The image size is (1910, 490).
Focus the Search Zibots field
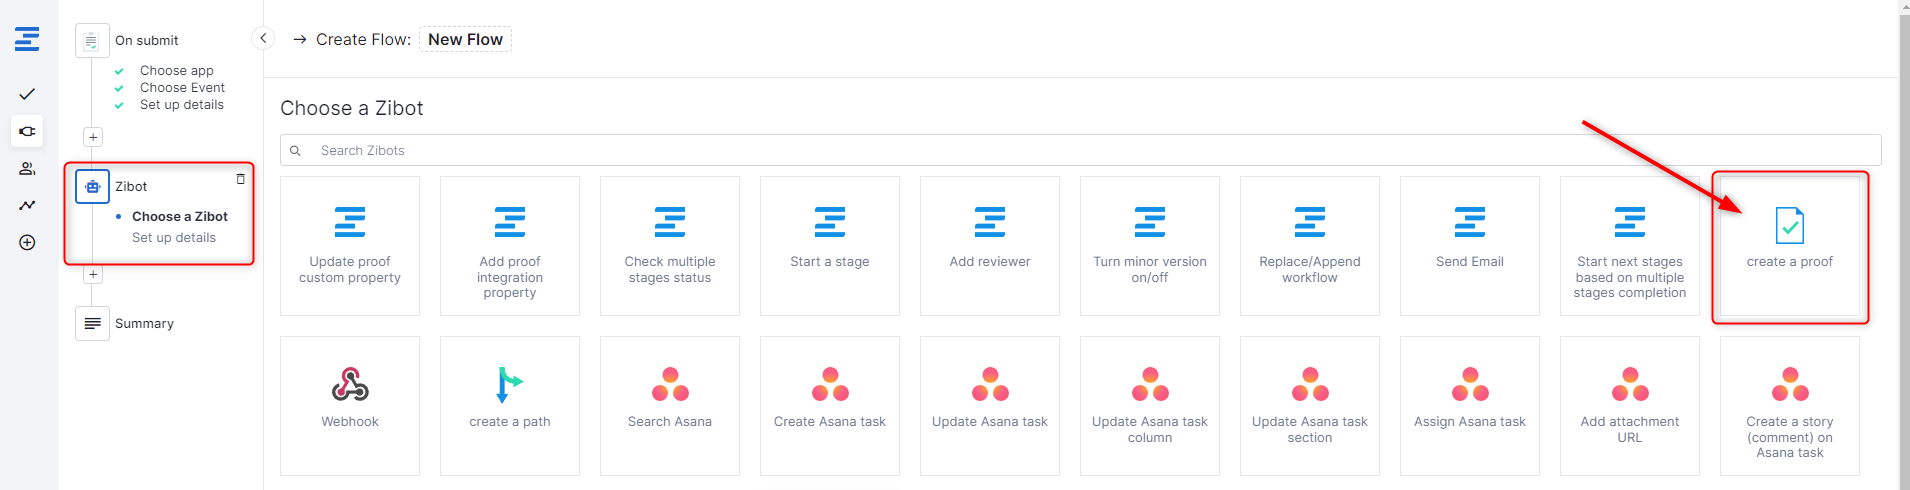click(x=1080, y=150)
